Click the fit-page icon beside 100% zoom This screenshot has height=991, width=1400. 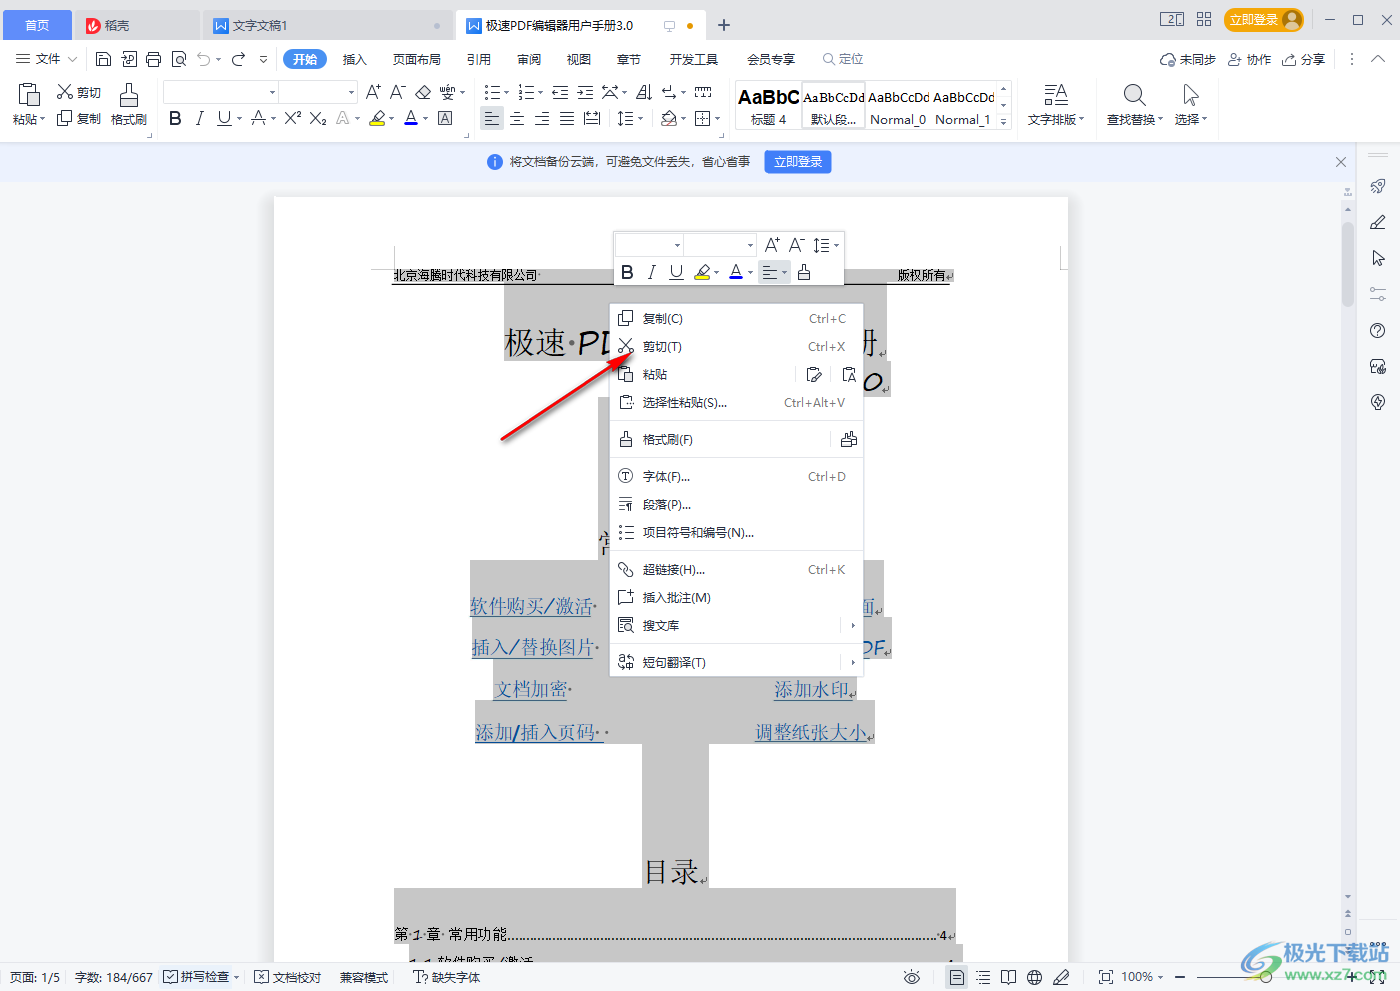click(x=1105, y=977)
